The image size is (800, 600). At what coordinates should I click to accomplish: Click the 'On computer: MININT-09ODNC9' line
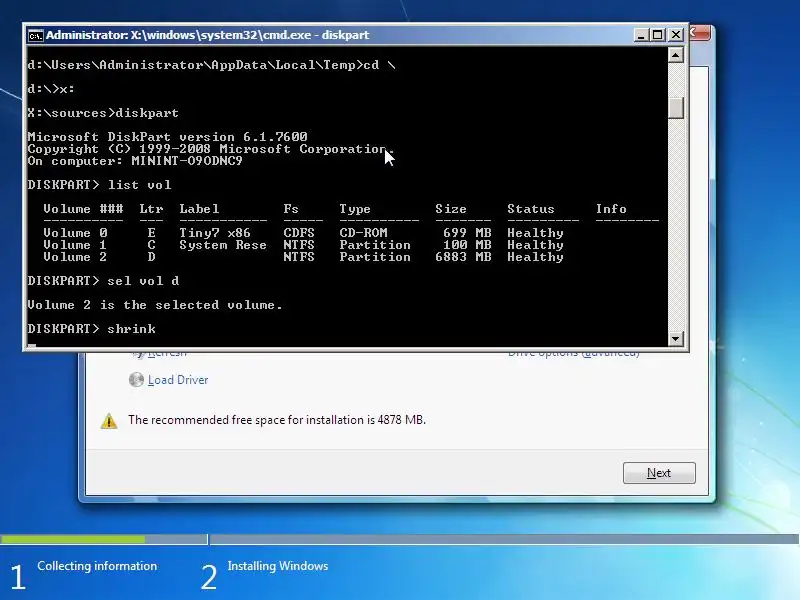[x=135, y=161]
